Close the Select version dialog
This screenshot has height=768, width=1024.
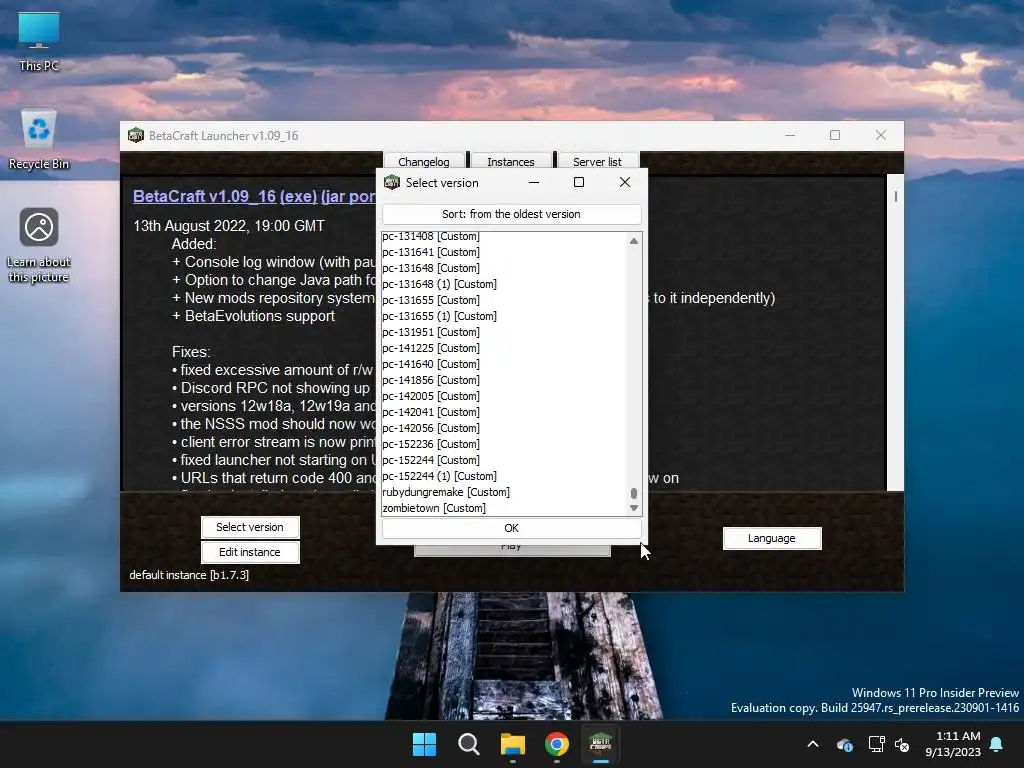point(625,182)
